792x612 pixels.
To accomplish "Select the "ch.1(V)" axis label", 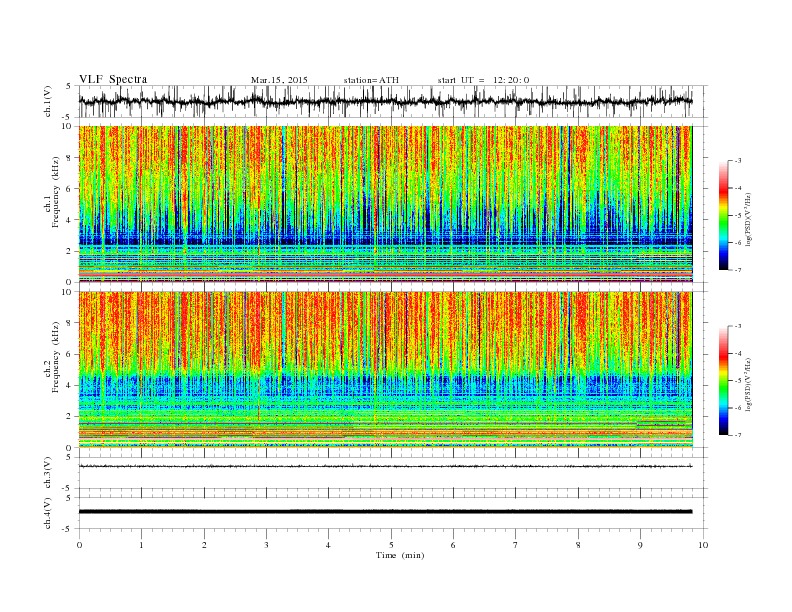I will click(x=48, y=101).
